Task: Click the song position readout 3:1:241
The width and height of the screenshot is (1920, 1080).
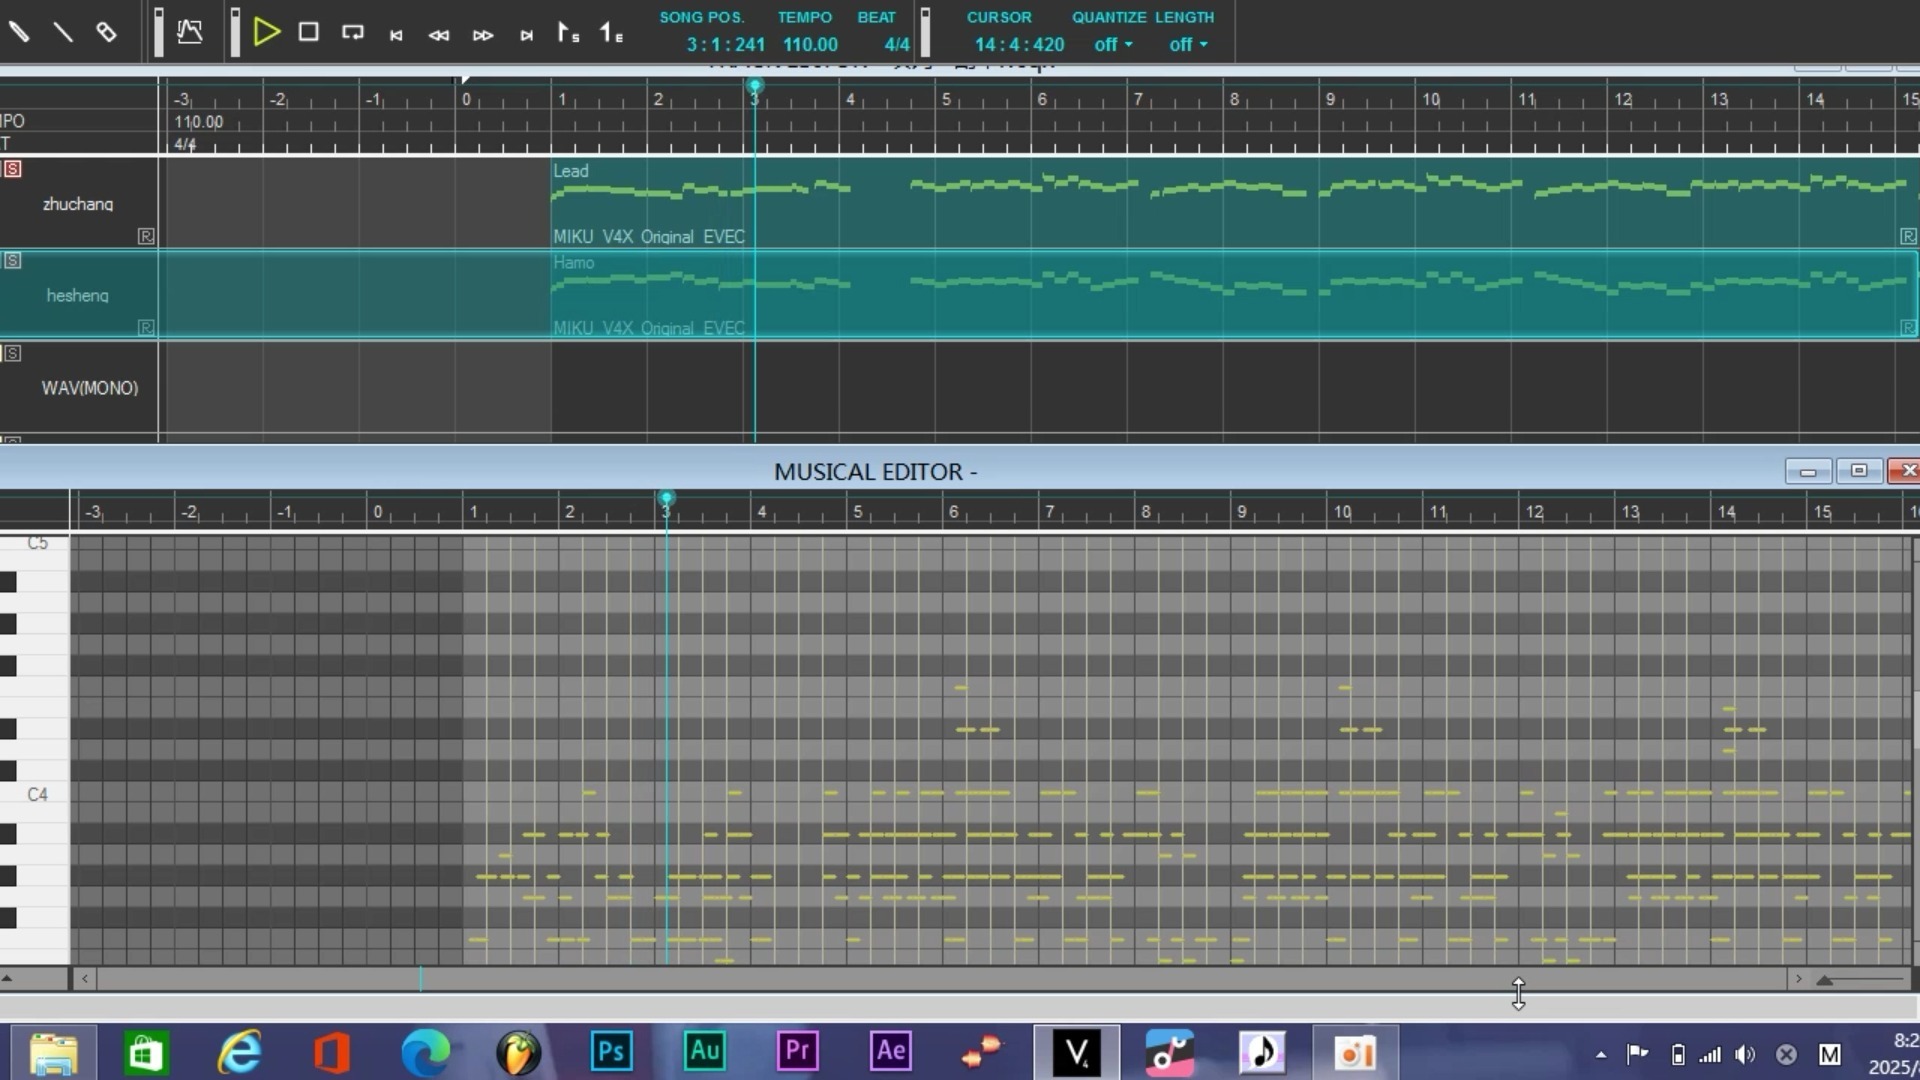Action: 726,44
